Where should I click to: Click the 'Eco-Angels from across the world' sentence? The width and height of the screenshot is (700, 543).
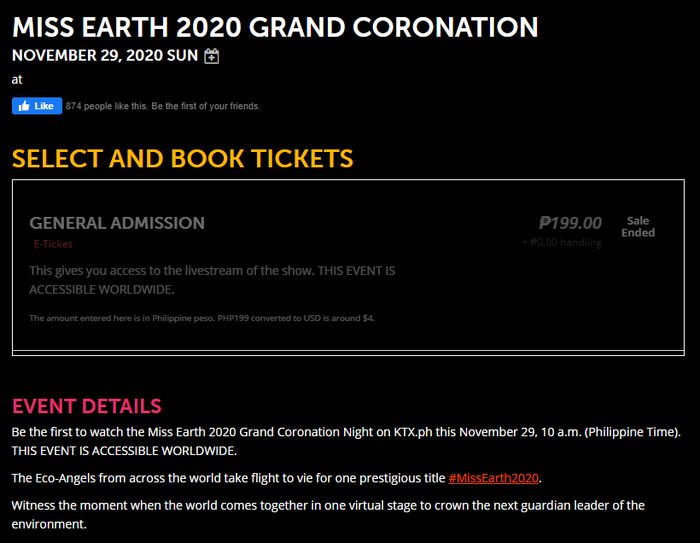(229, 477)
